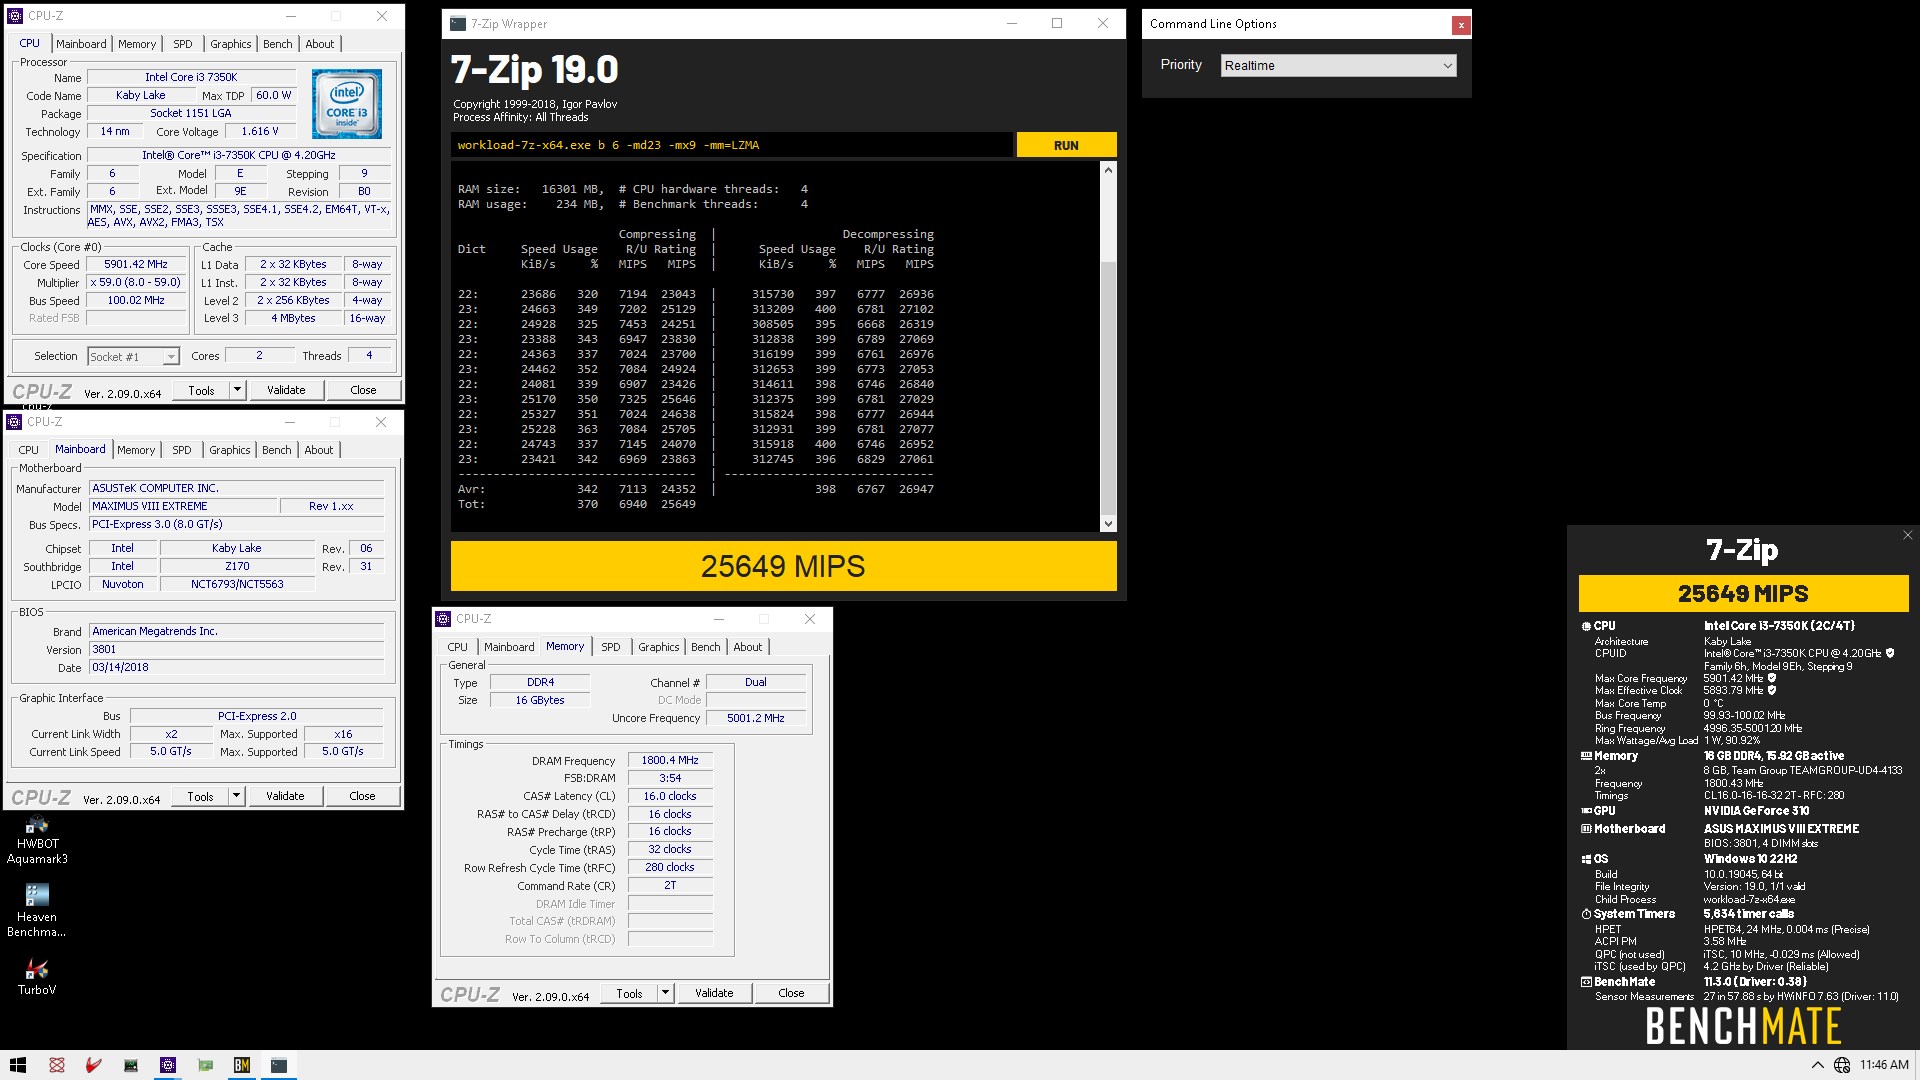Select the Heaven Benchmark desktop shortcut
This screenshot has height=1080, width=1920.
[37, 911]
